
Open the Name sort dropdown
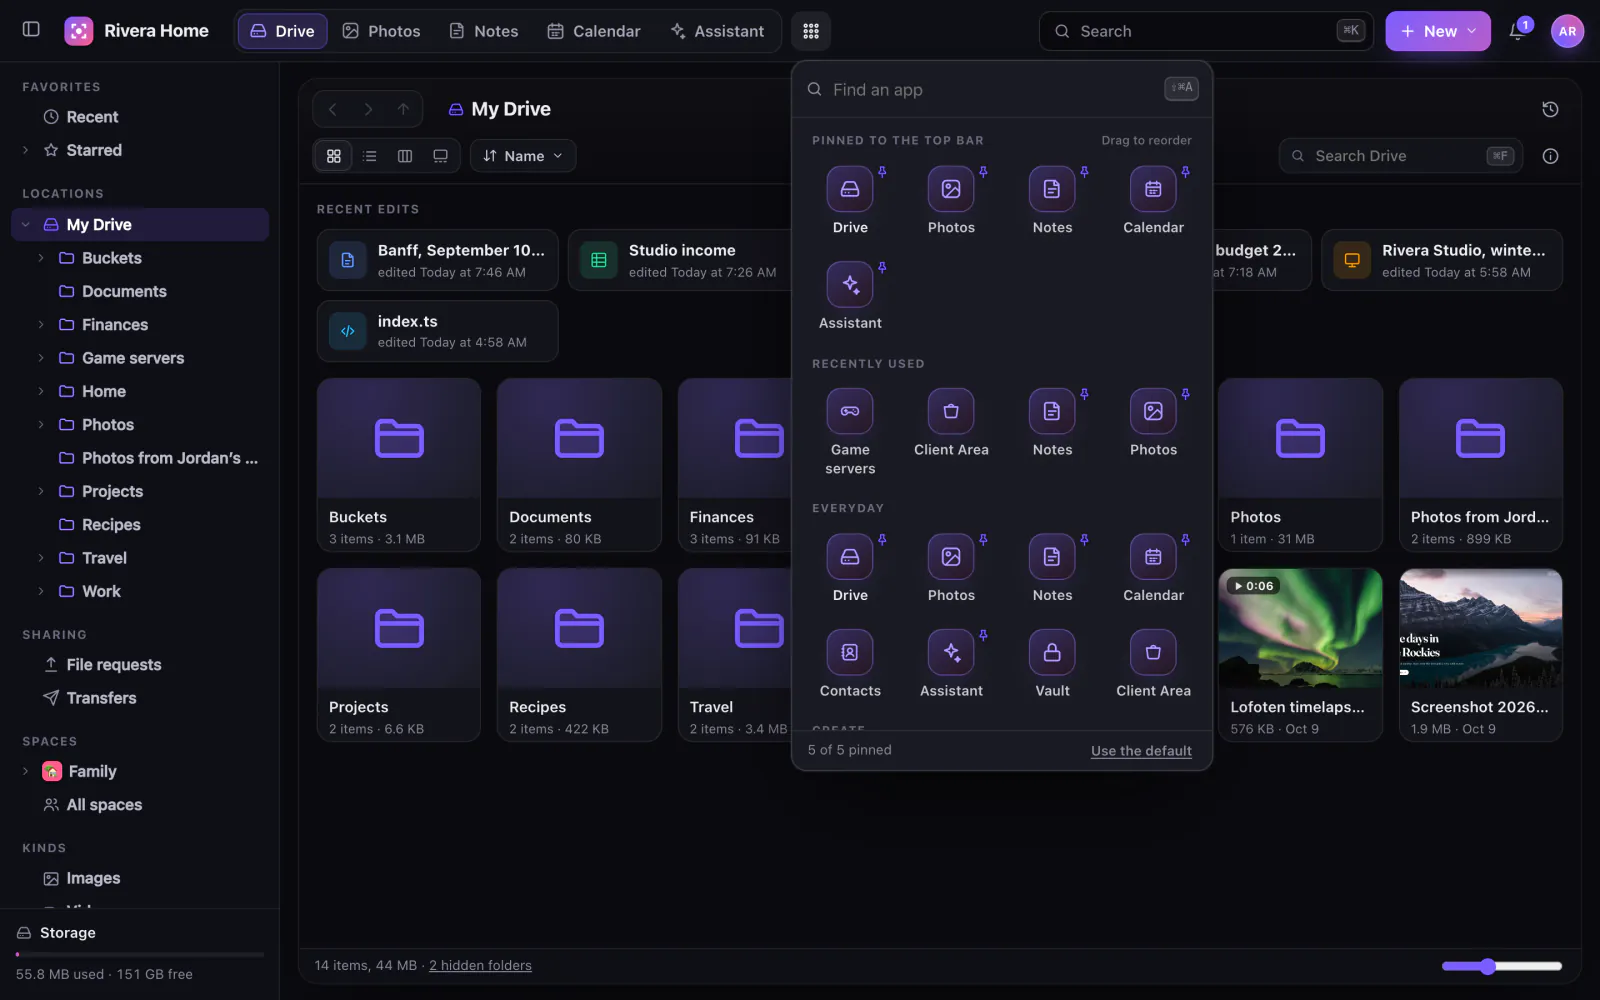(x=523, y=156)
